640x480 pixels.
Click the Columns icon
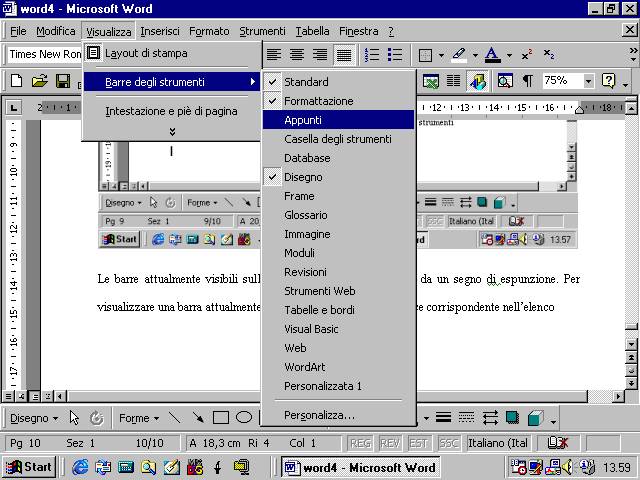pos(453,81)
